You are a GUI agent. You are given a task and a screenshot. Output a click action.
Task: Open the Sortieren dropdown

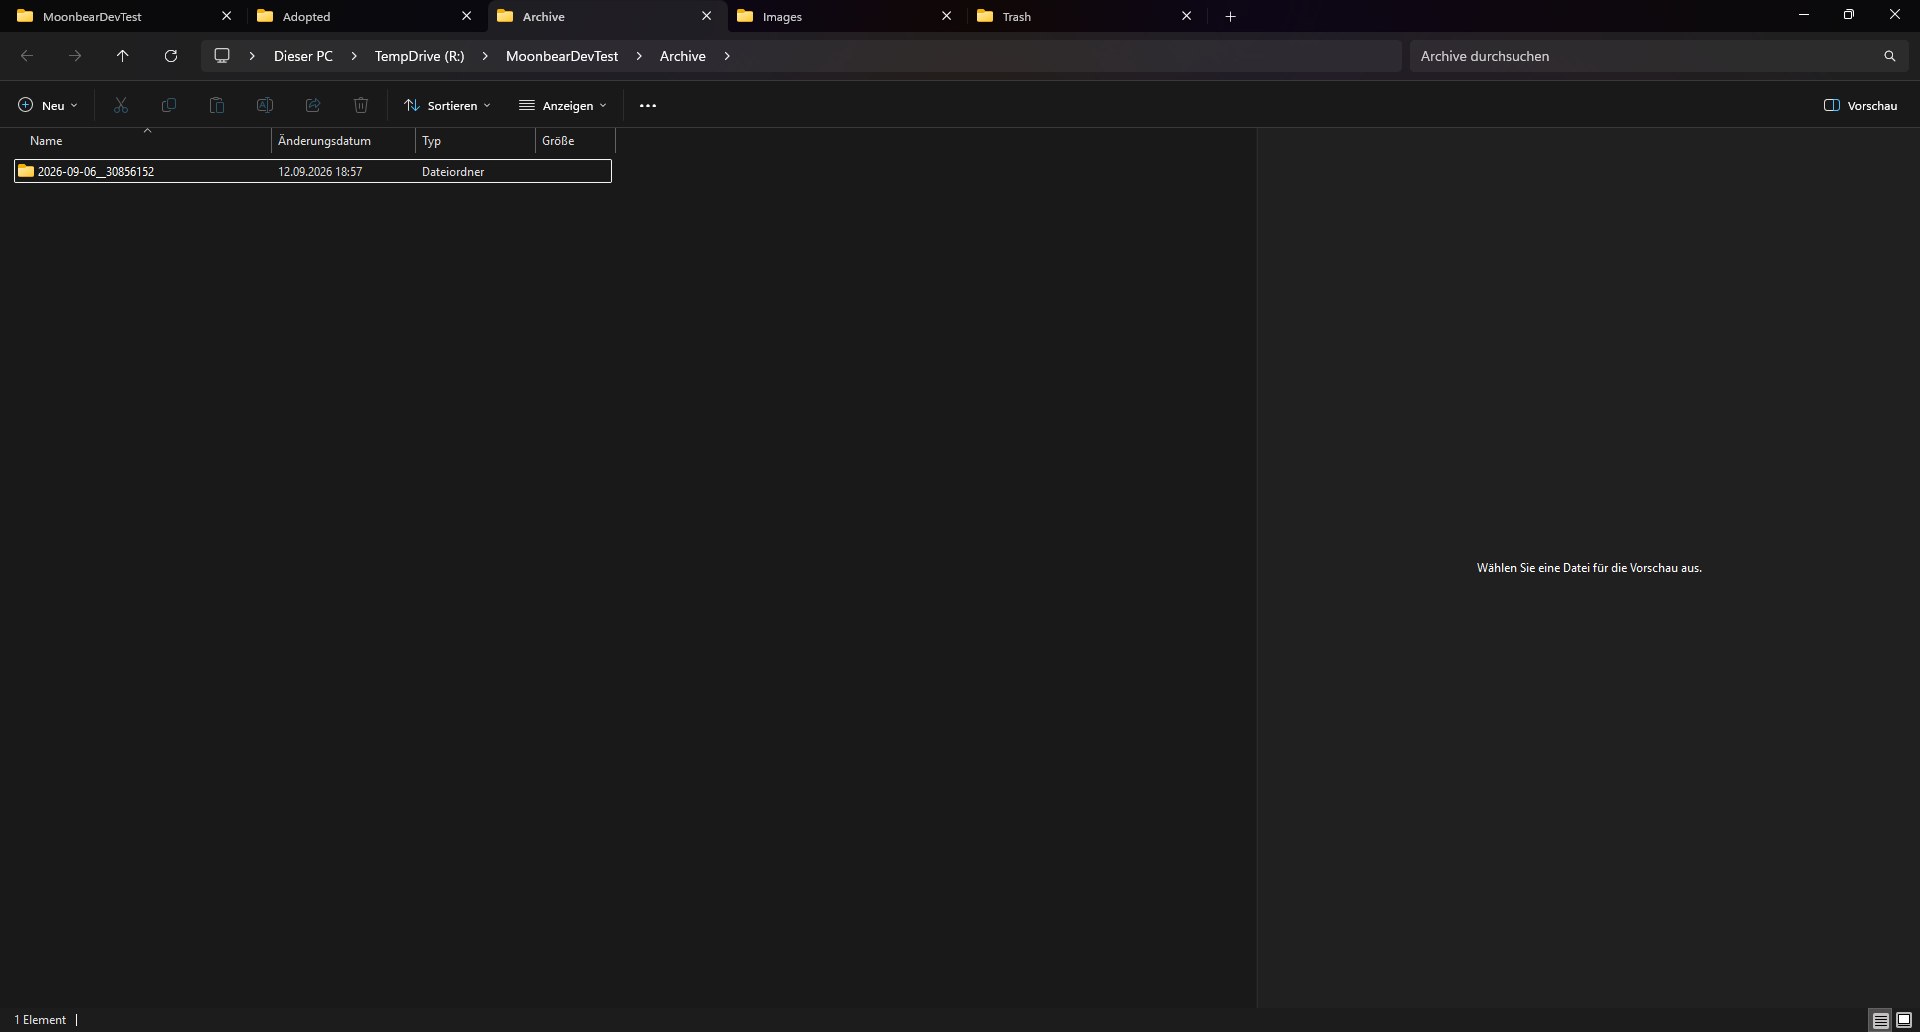tap(447, 105)
